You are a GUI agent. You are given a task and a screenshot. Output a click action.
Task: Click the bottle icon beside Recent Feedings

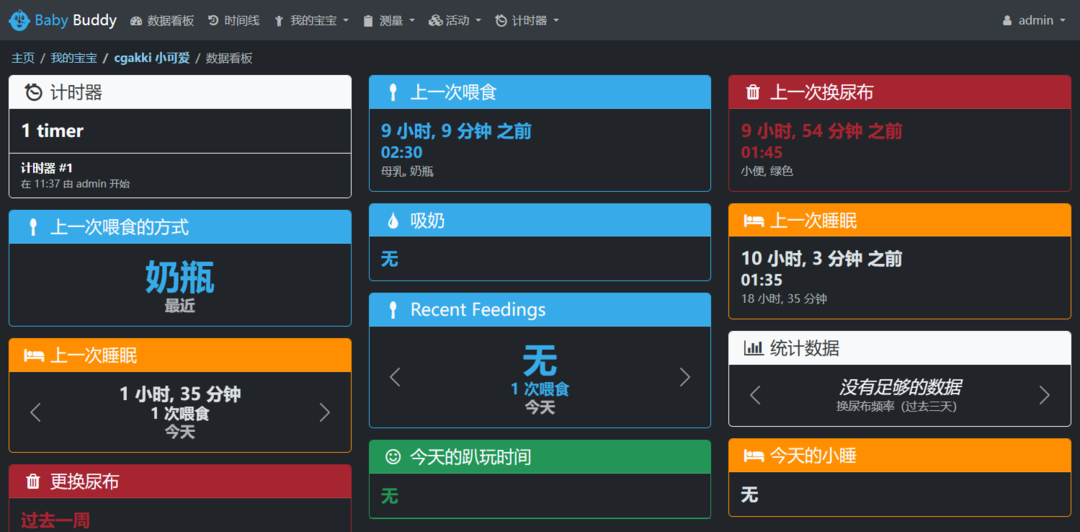(393, 310)
